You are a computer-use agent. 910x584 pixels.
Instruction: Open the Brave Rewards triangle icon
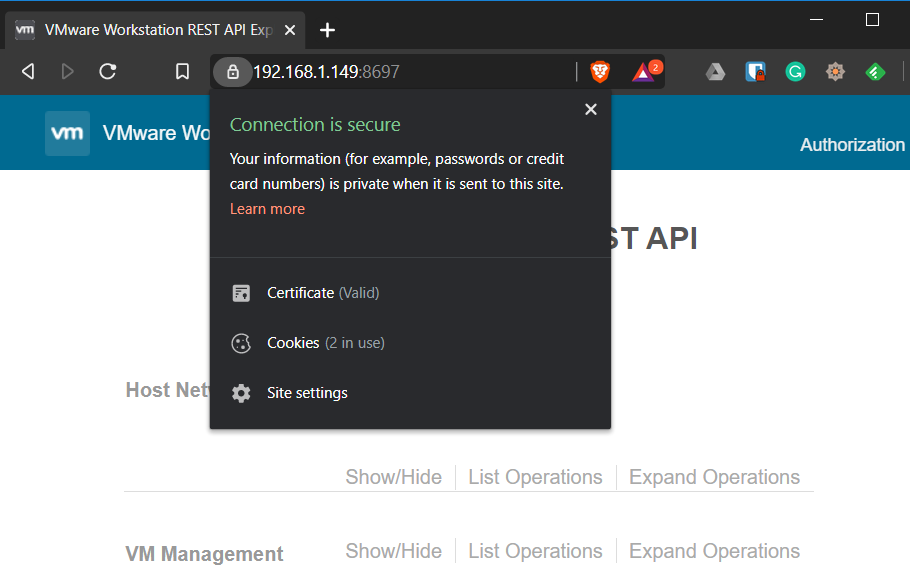(644, 71)
